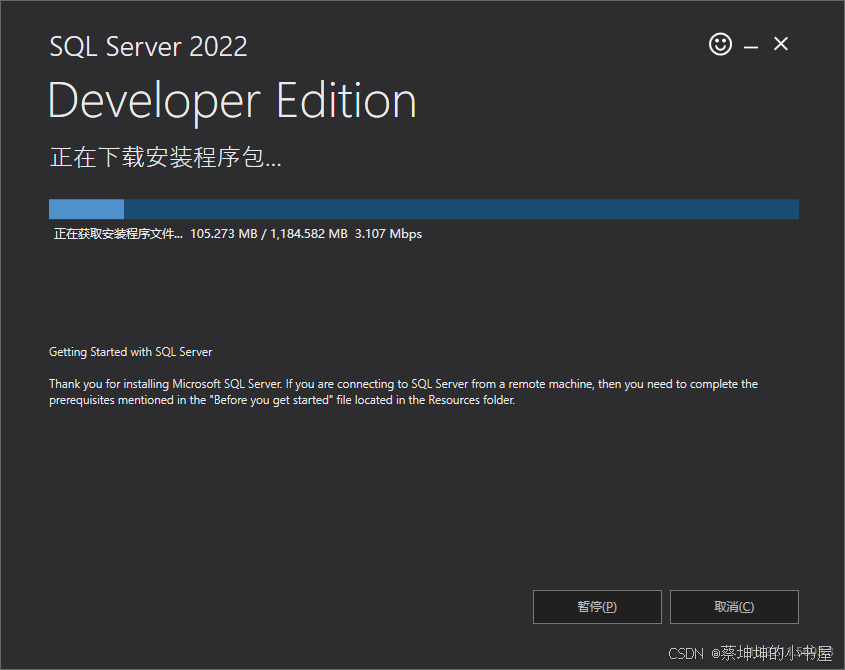Minimize the SQL Server installer window
Screen dimensions: 845x670
[x=751, y=47]
